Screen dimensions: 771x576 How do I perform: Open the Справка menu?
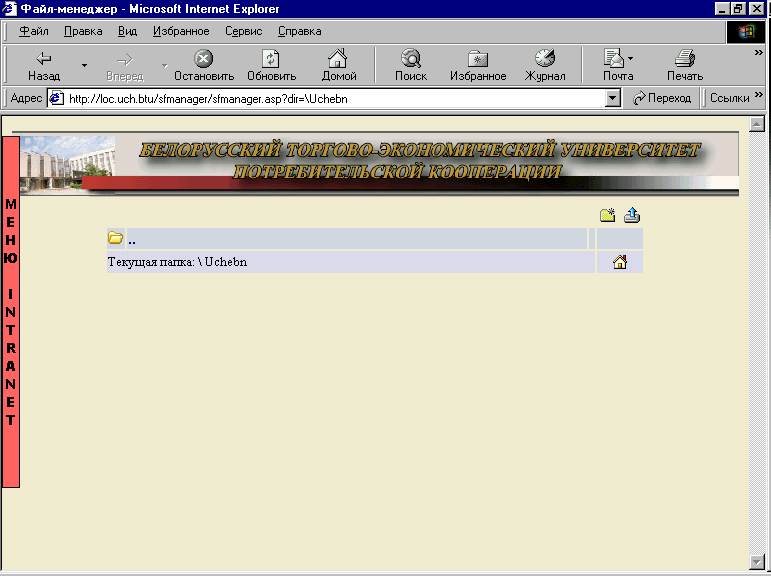pyautogui.click(x=299, y=31)
